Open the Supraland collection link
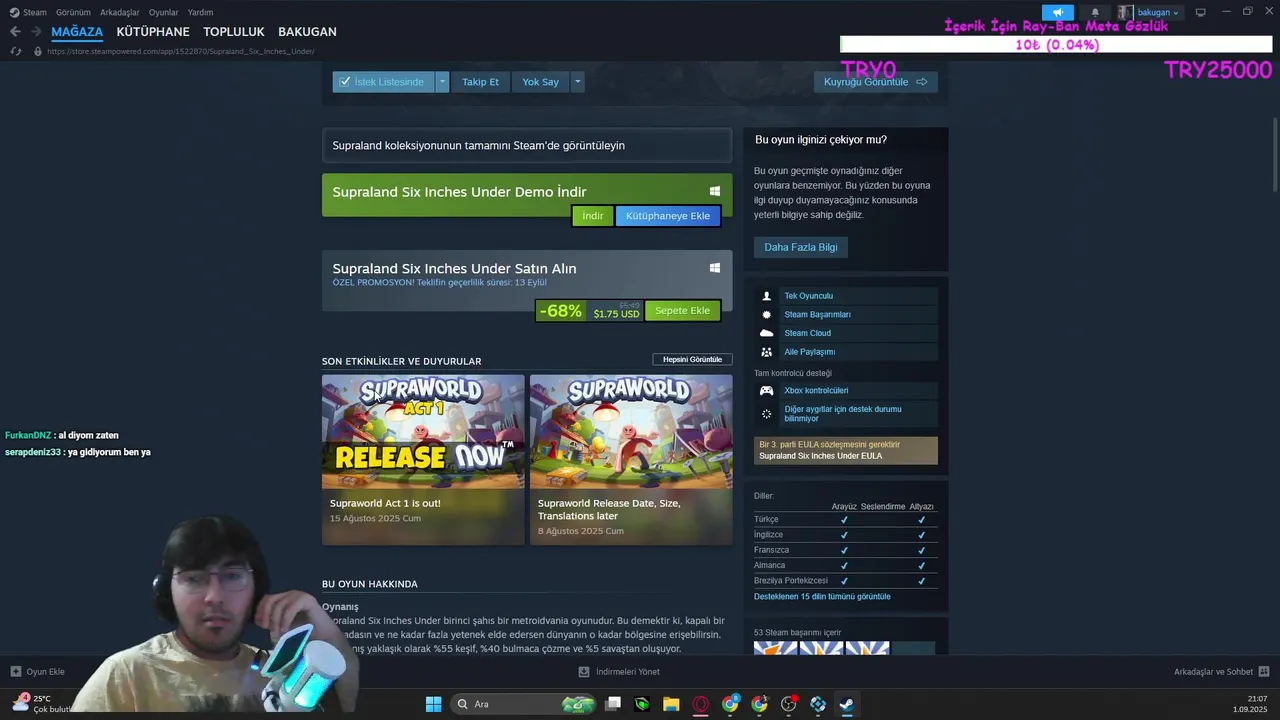Screen dimensions: 1280x720 (x=527, y=145)
